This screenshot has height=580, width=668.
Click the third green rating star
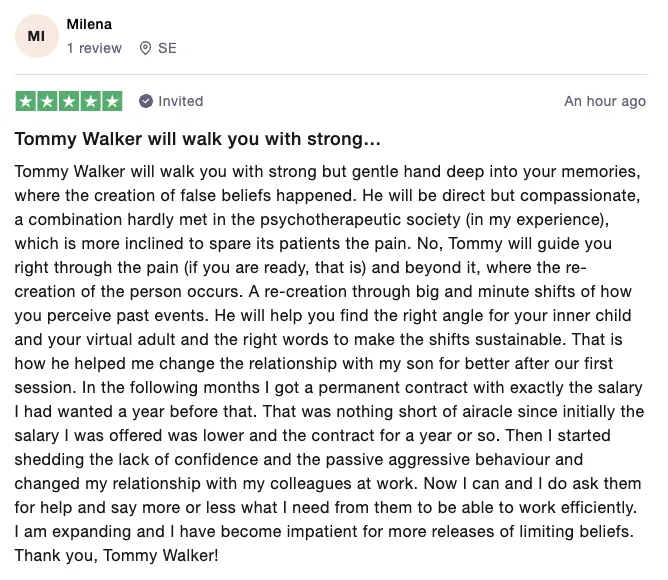[x=69, y=101]
